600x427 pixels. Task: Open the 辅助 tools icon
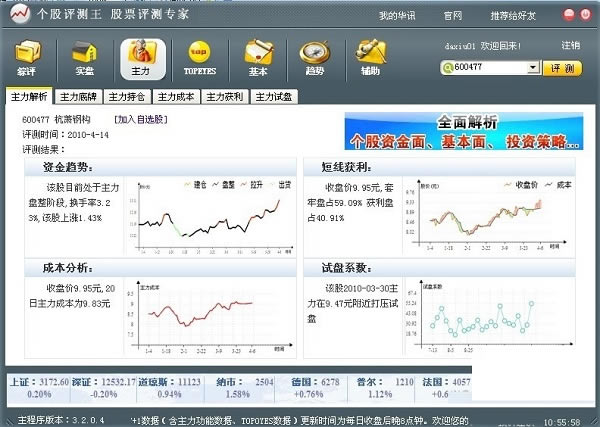(x=370, y=59)
